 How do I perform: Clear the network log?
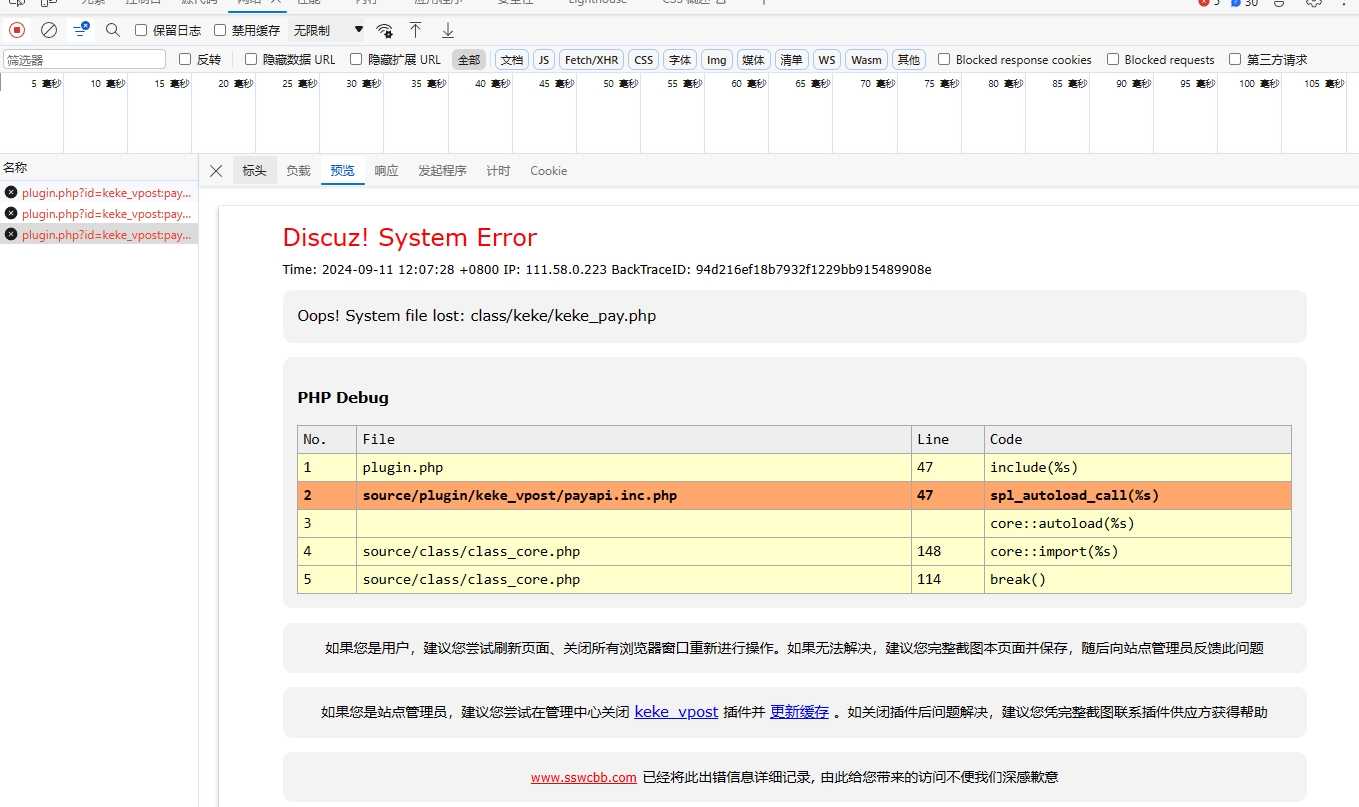pyautogui.click(x=49, y=30)
